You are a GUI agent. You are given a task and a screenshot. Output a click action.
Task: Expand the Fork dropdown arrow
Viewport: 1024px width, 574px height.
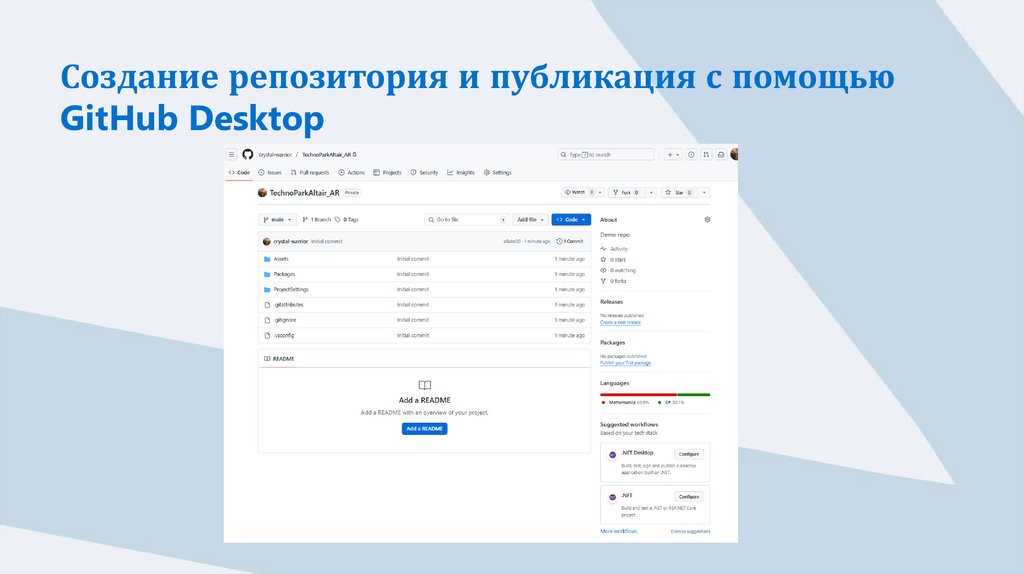[x=651, y=193]
